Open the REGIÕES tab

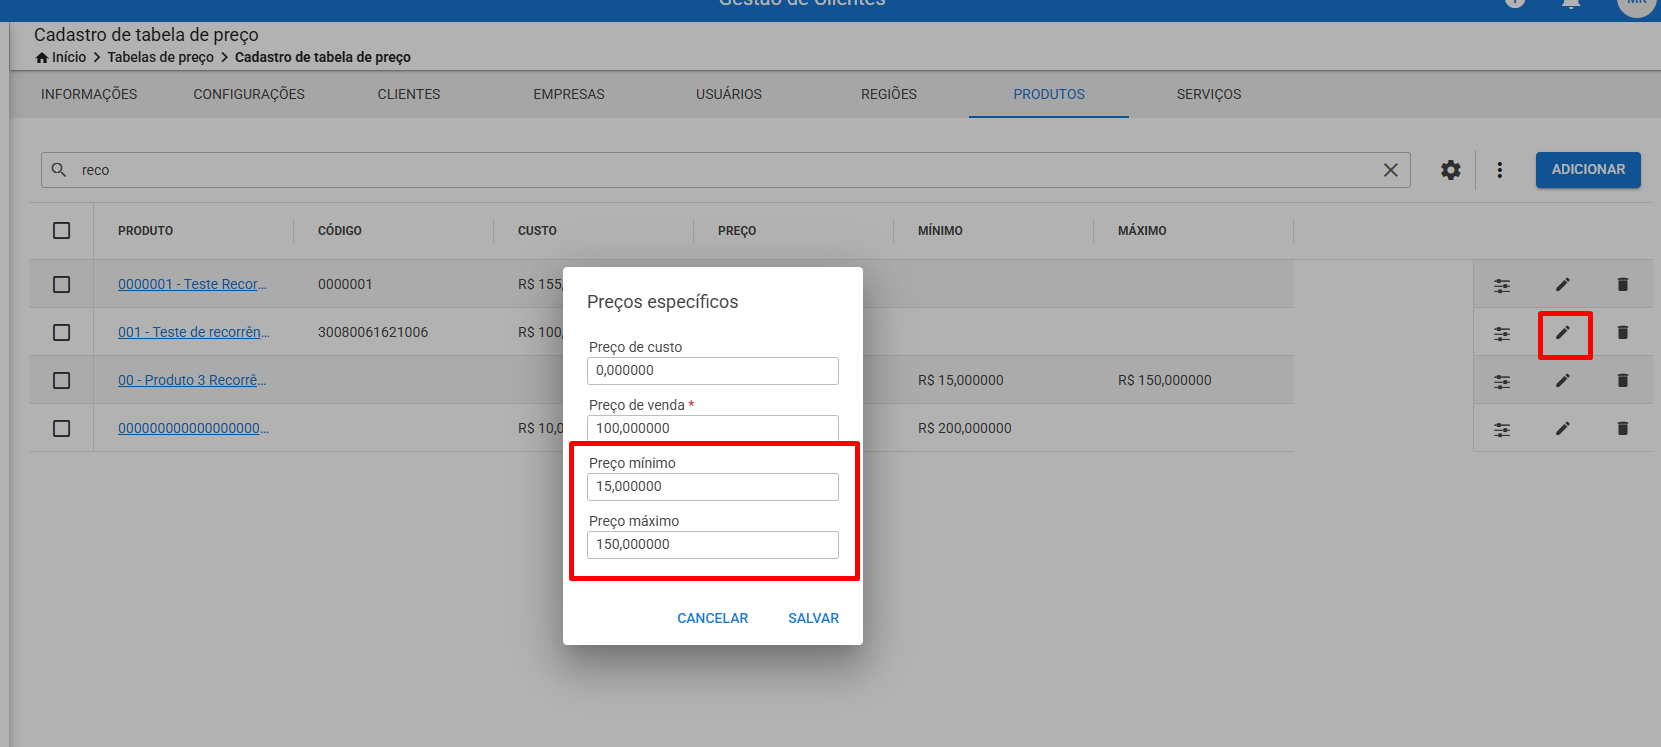889,94
